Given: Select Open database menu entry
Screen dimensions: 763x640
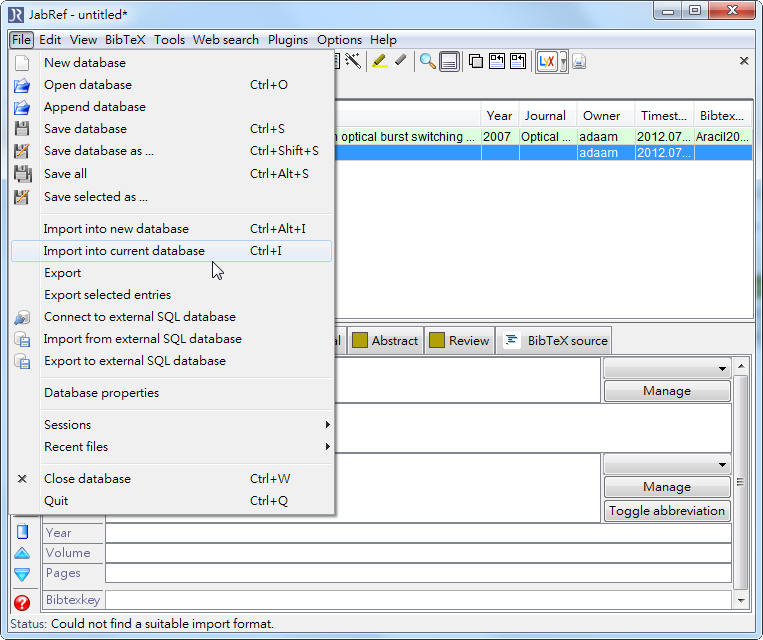Looking at the screenshot, I should point(171,85).
